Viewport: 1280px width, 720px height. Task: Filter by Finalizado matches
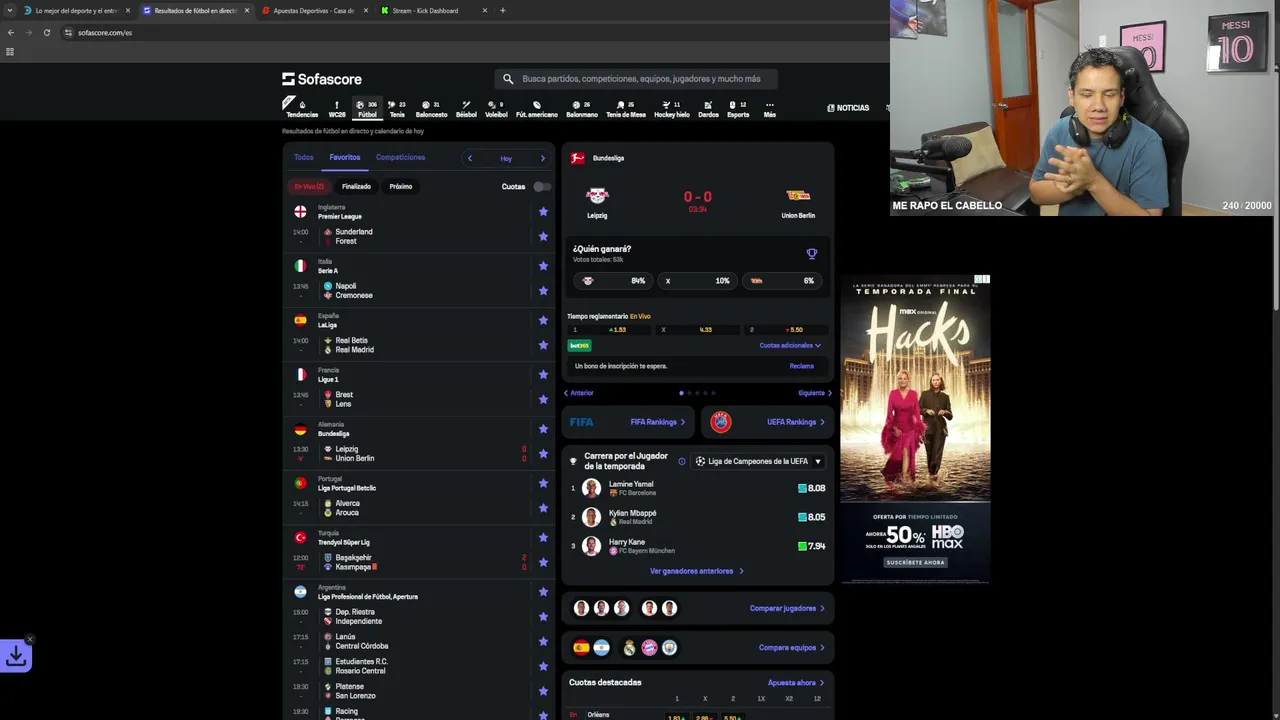[356, 186]
